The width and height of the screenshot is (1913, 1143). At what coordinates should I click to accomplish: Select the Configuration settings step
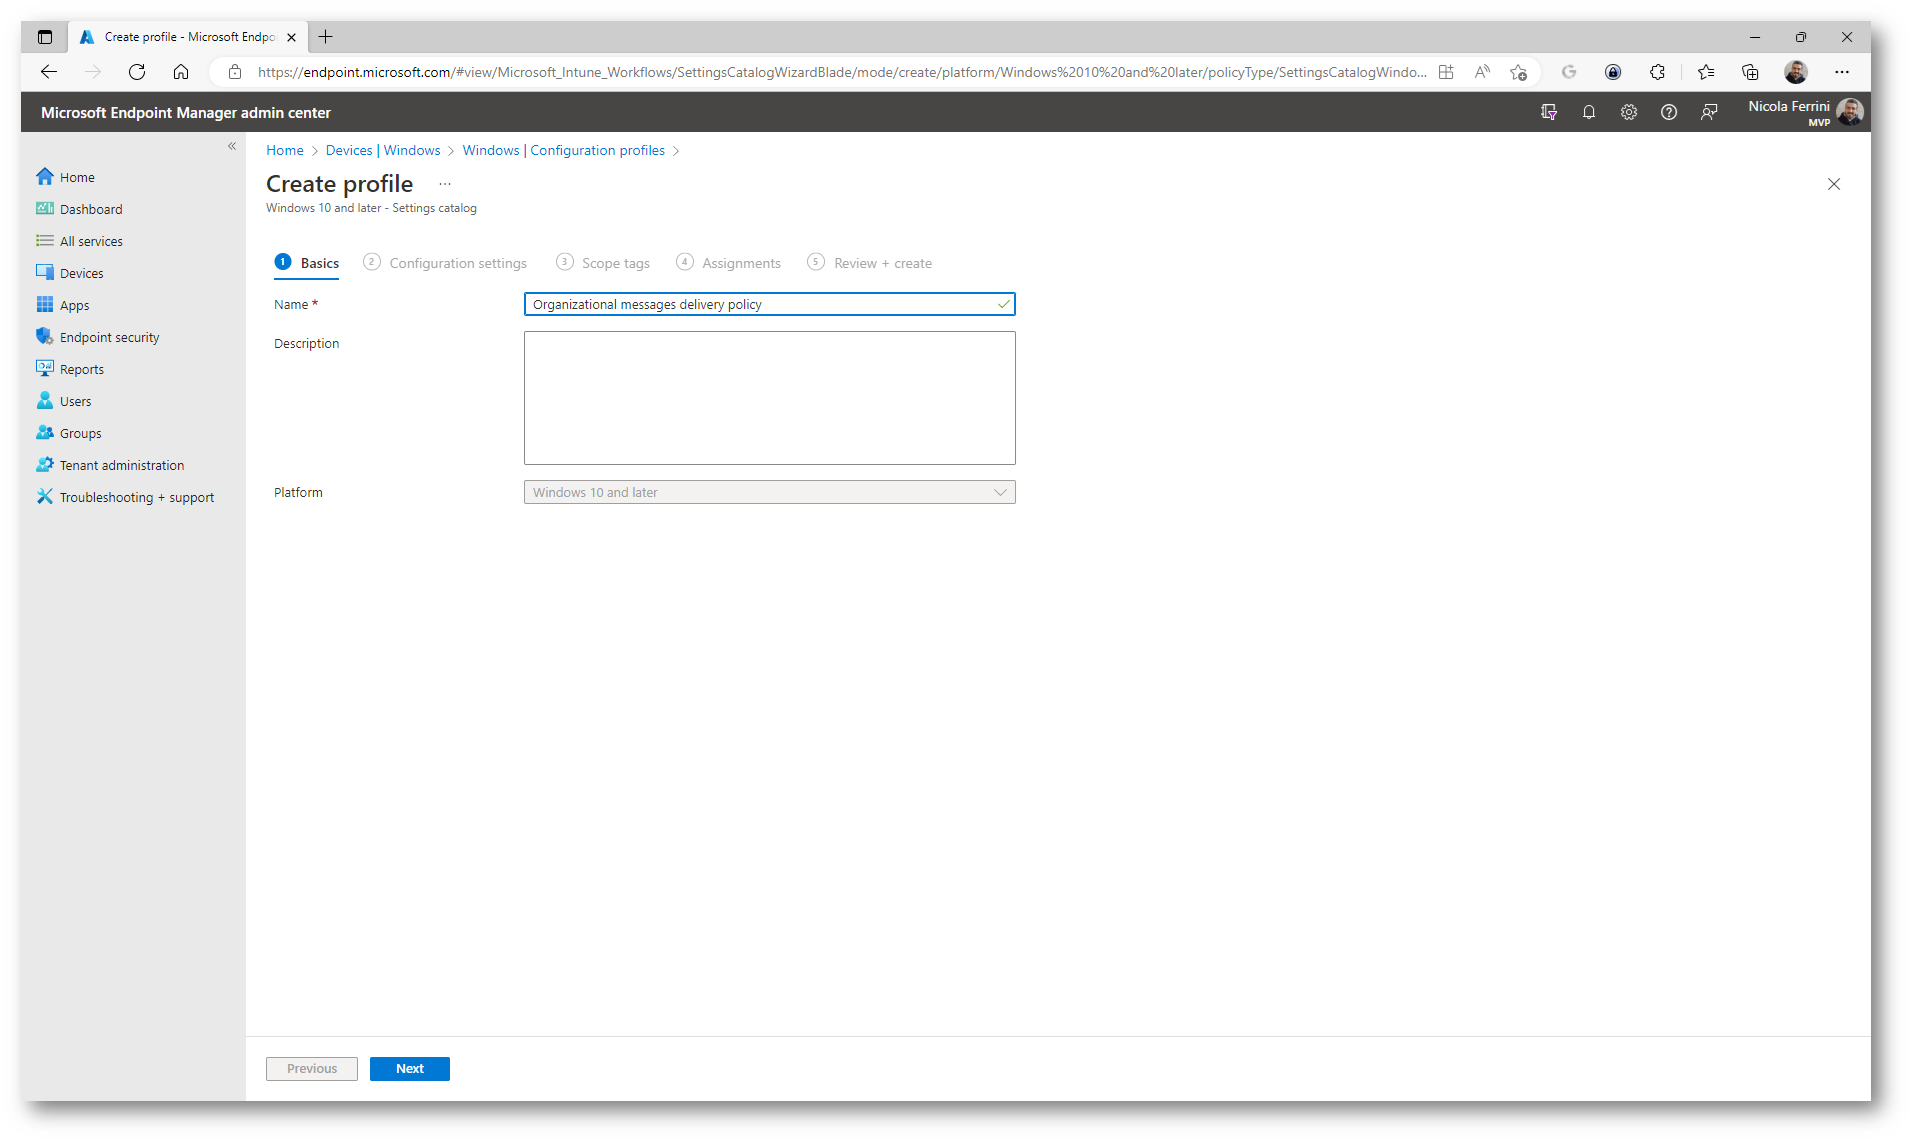pos(446,263)
